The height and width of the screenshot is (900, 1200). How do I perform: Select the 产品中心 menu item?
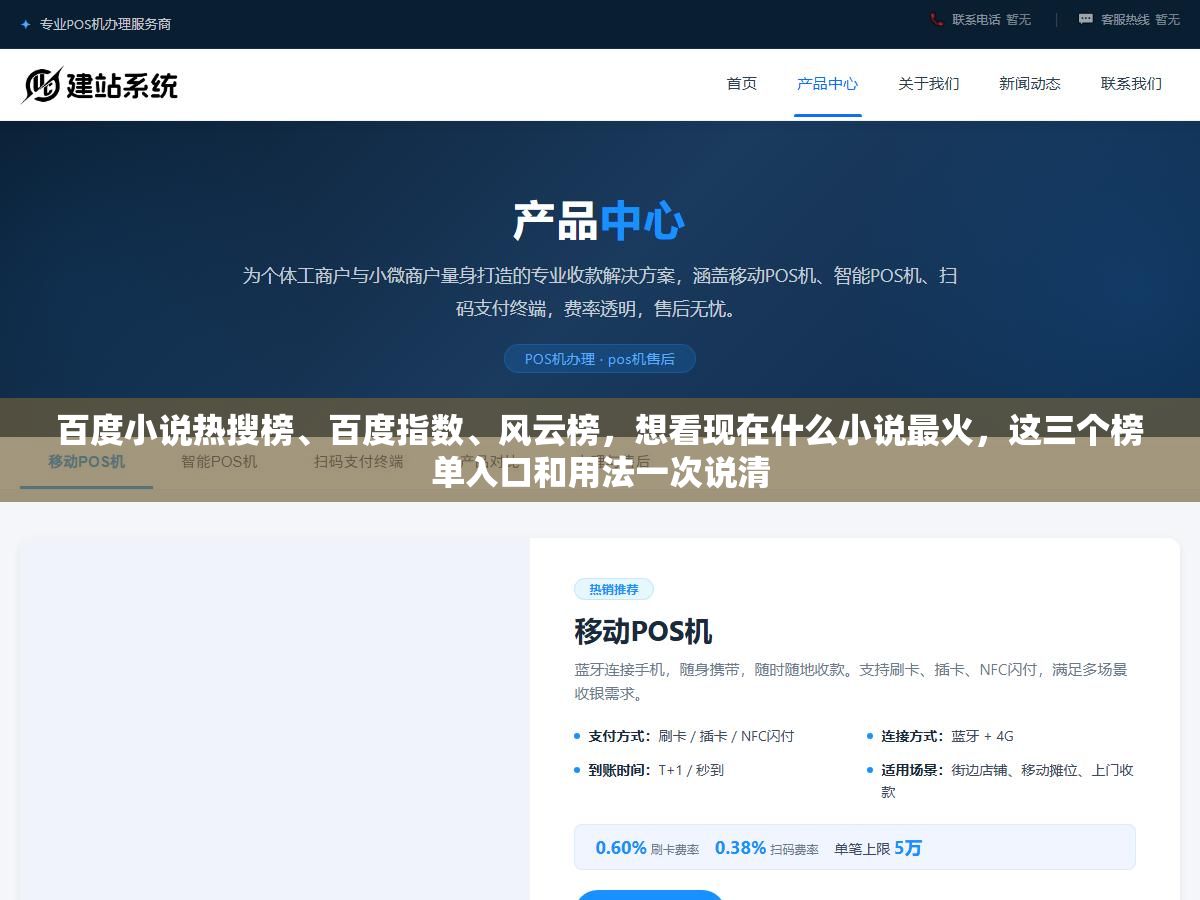pyautogui.click(x=827, y=84)
